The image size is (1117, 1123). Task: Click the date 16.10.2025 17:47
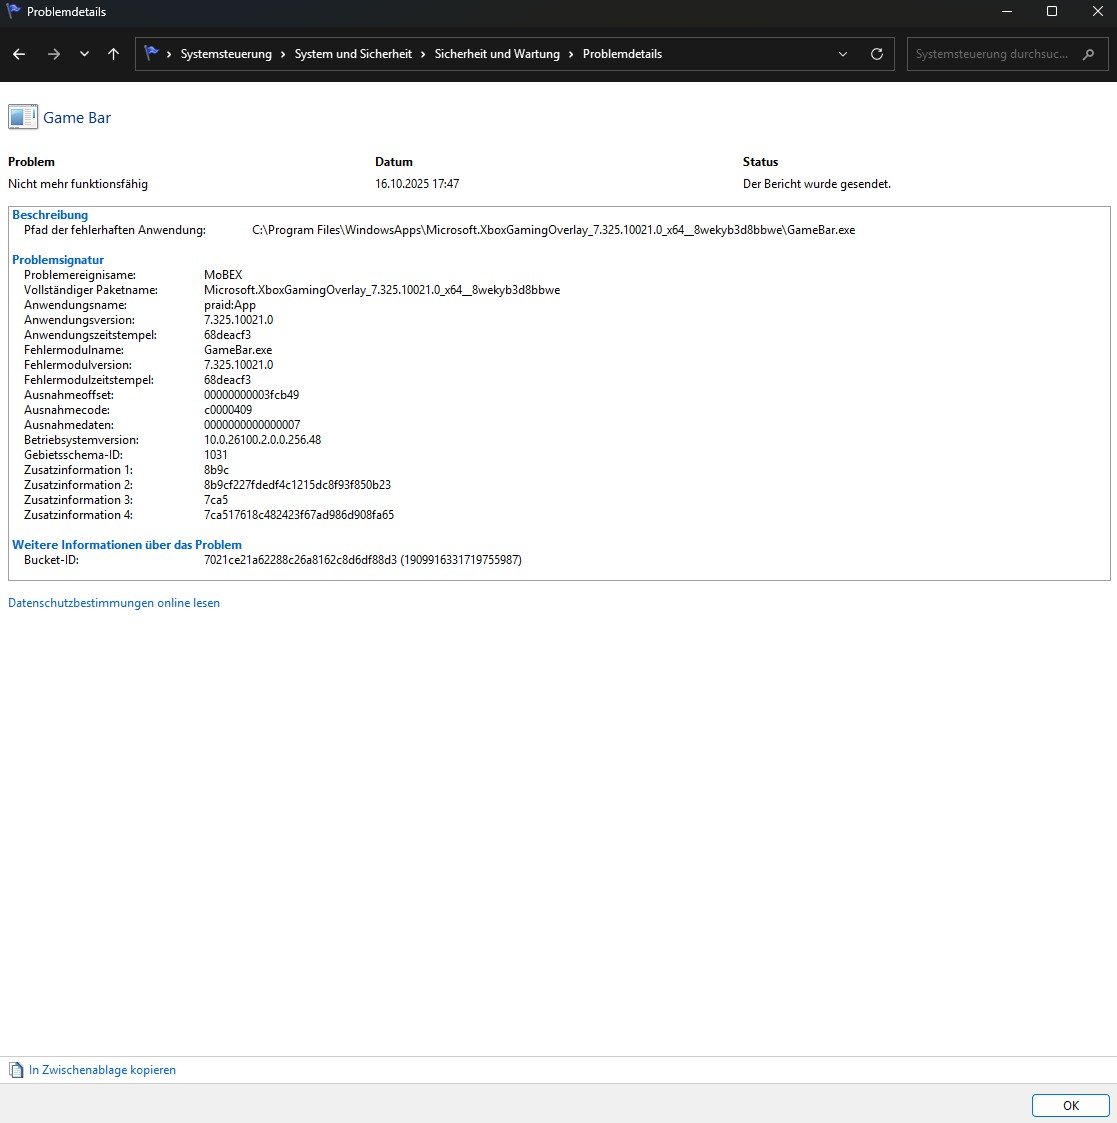tap(417, 184)
